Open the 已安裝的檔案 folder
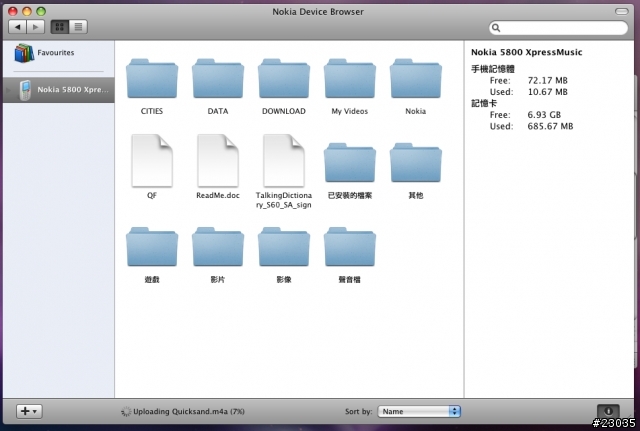Screen dimensions: 640x431 350,163
